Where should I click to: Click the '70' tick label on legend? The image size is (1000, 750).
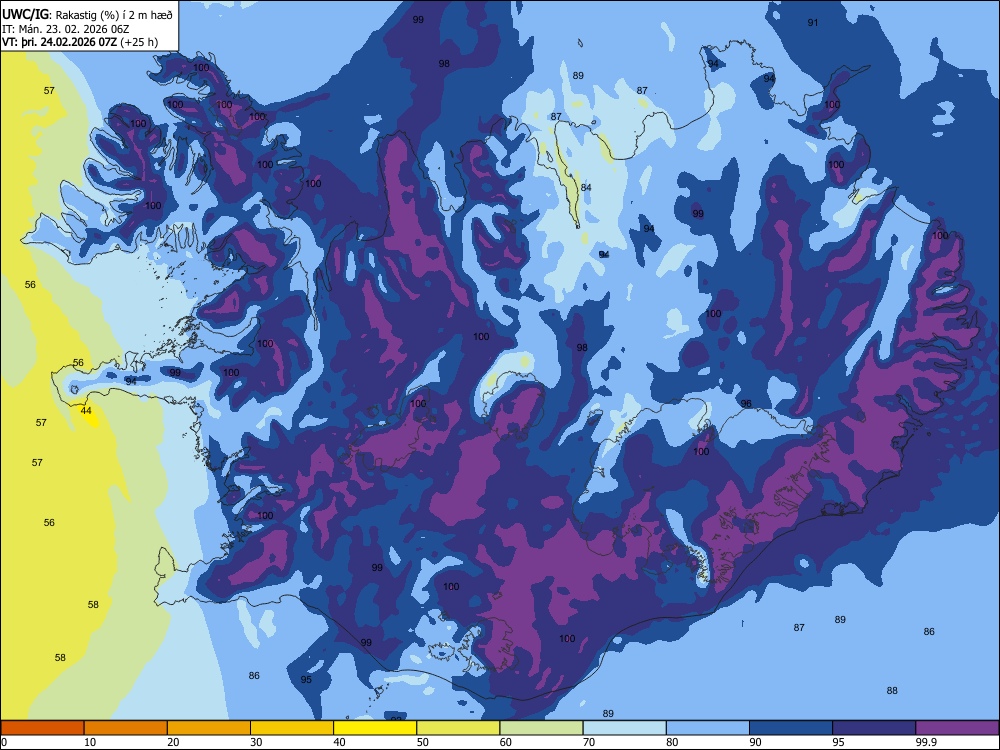pos(589,742)
